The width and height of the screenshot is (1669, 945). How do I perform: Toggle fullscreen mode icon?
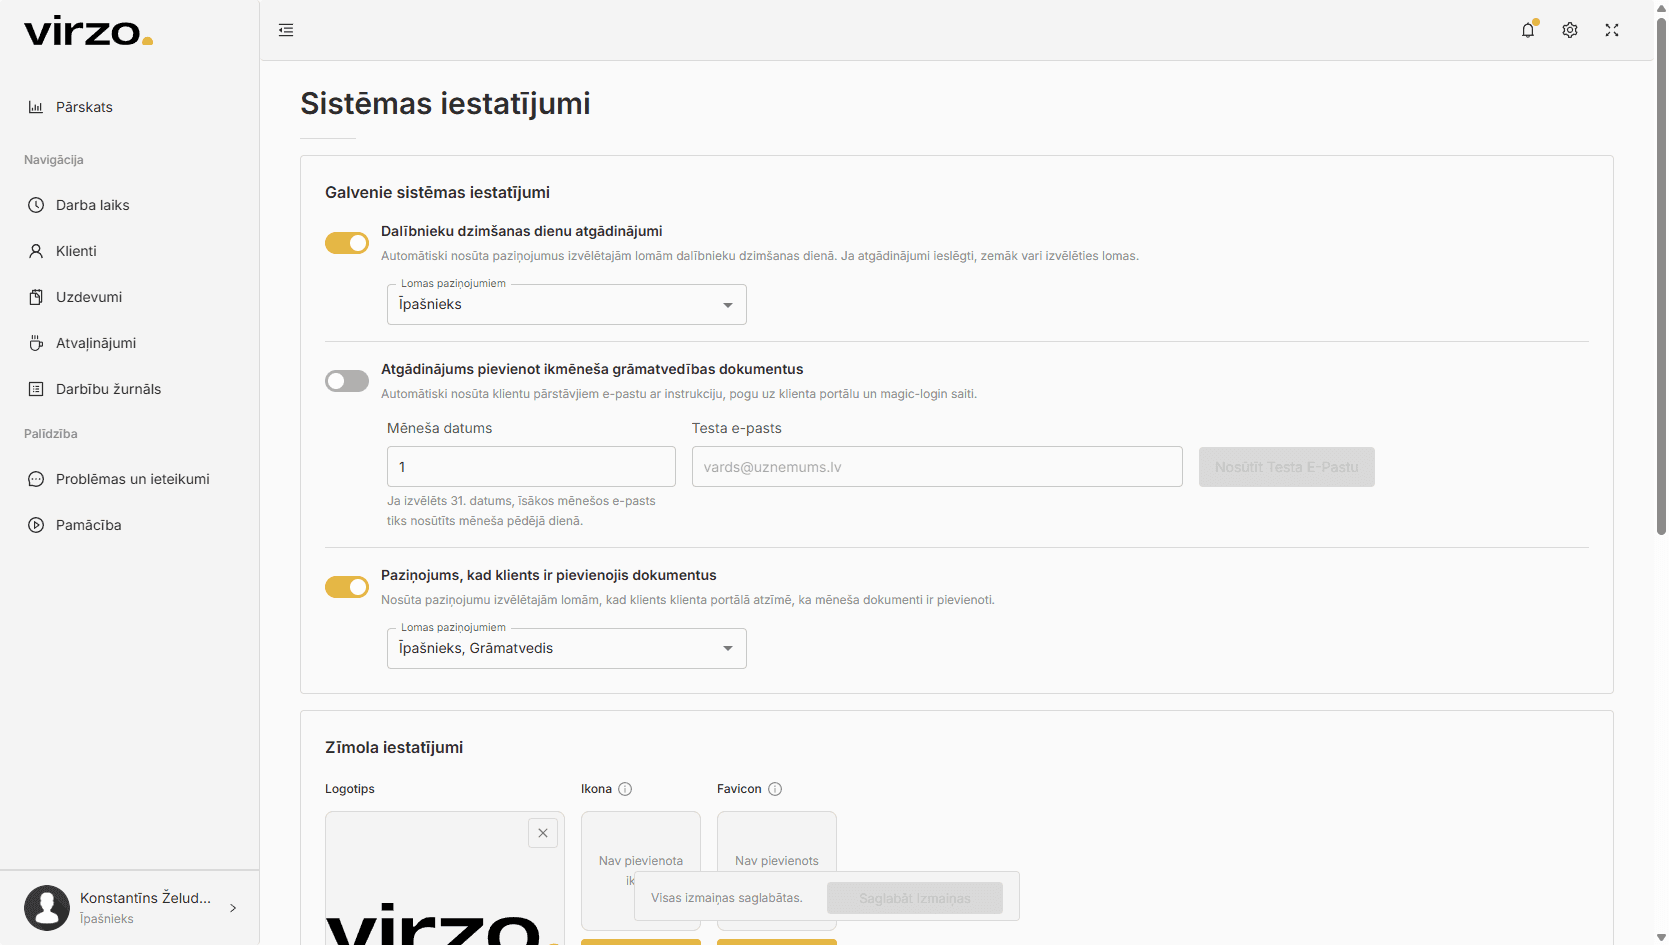coord(1612,30)
